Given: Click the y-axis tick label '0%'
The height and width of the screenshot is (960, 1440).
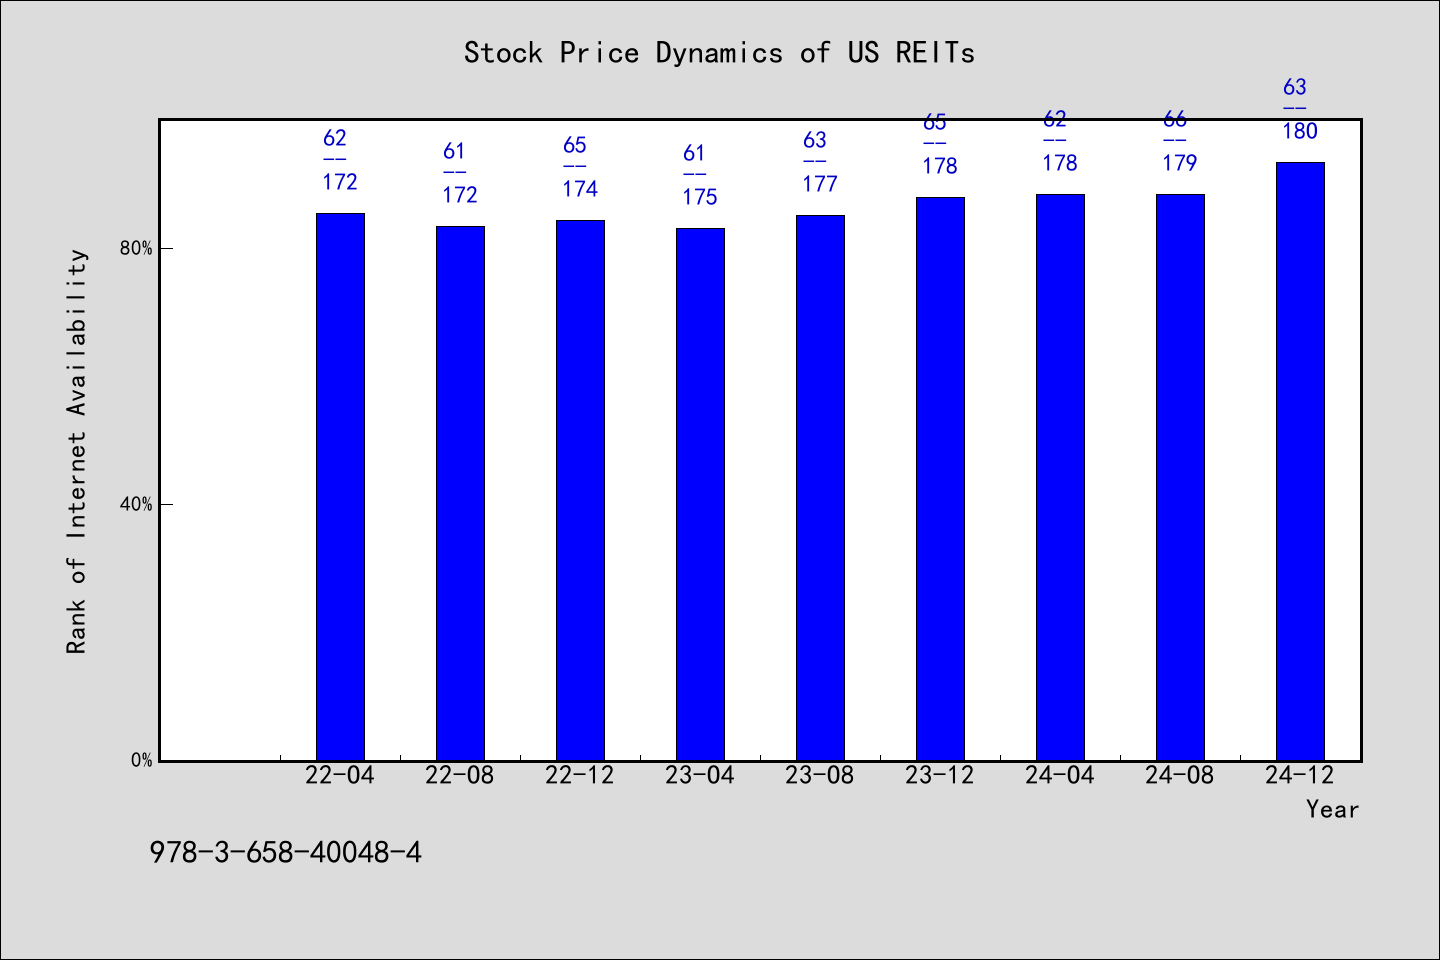Looking at the screenshot, I should pos(141,760).
